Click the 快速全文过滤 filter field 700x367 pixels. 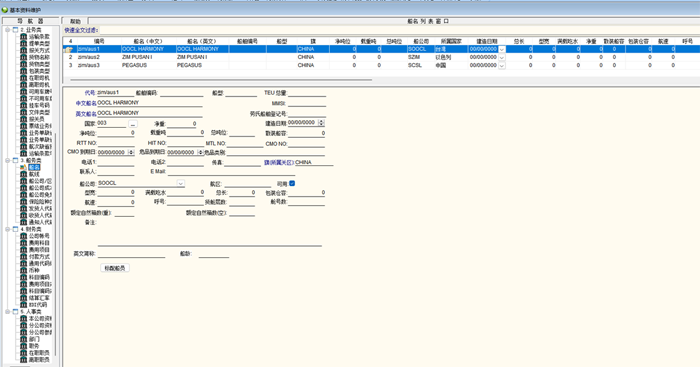click(x=397, y=30)
